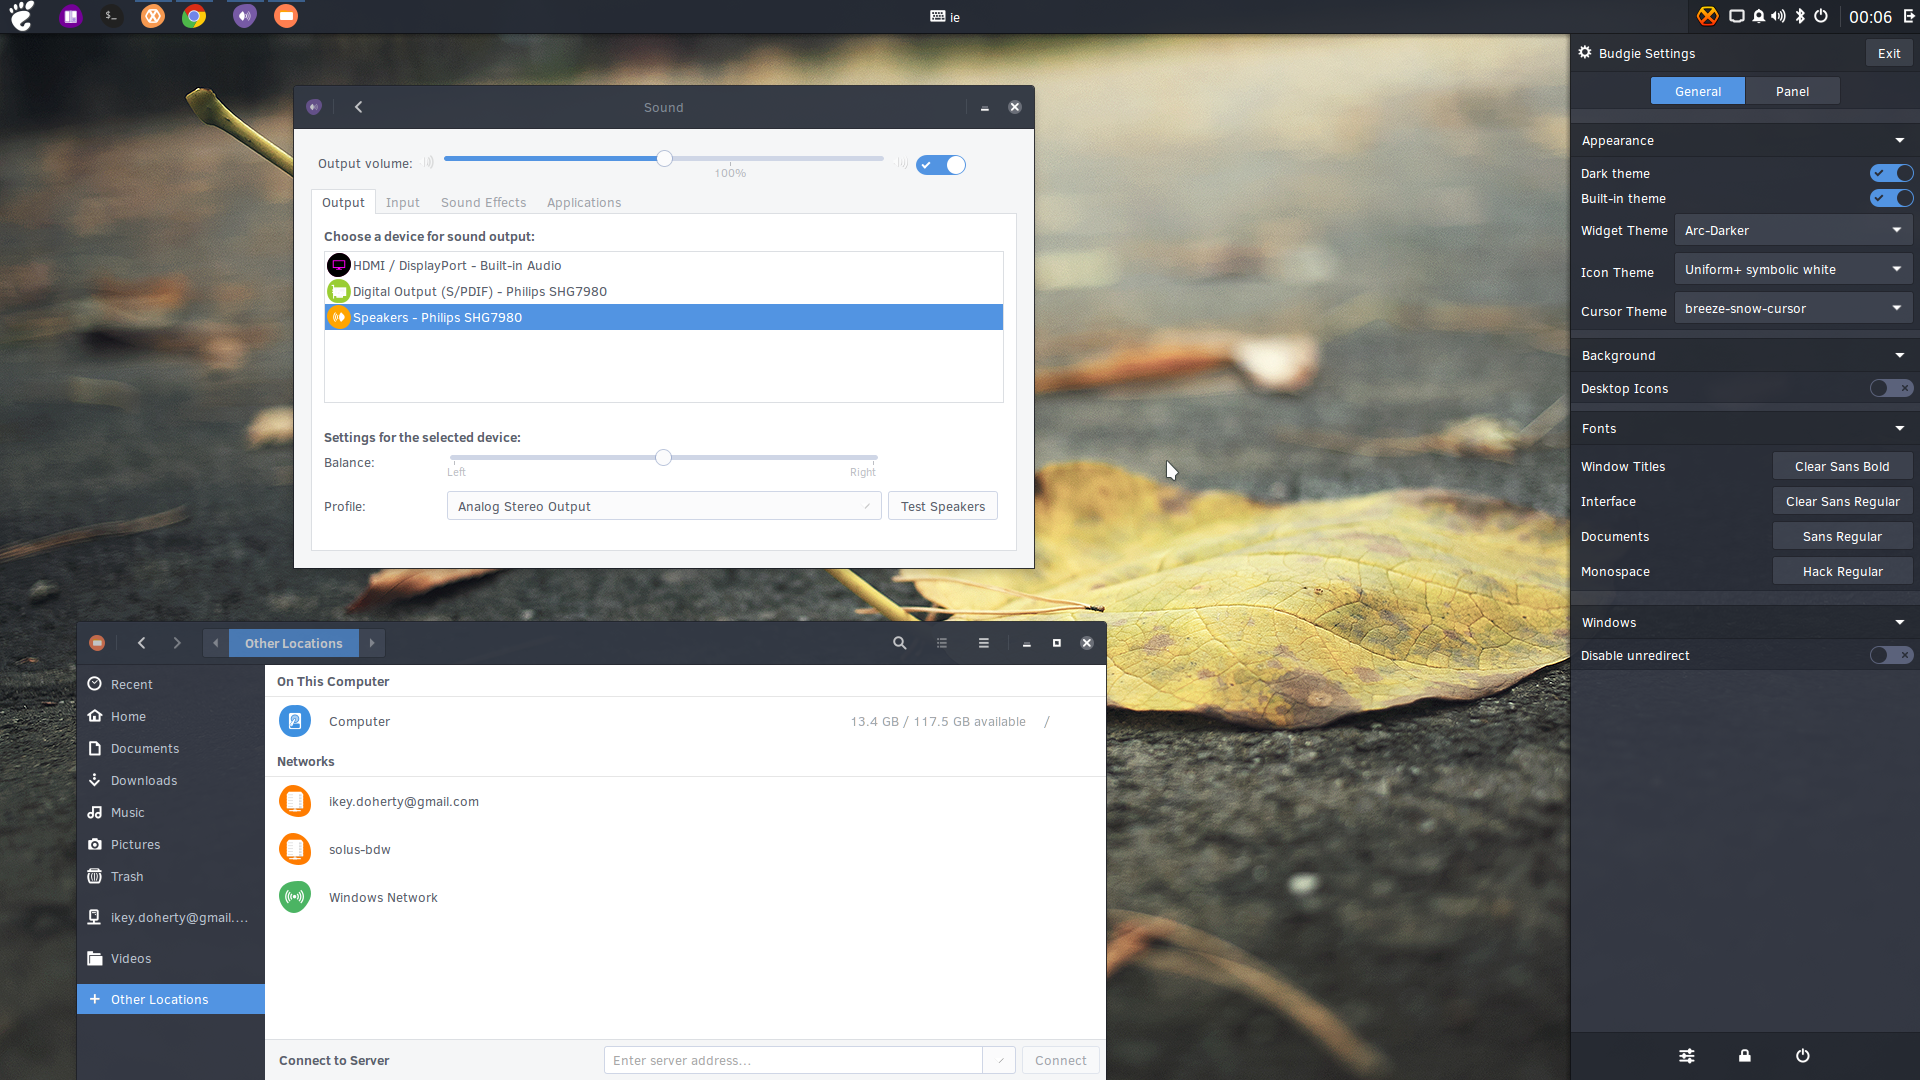Click the power icon in top tray
The image size is (1920, 1080).
1821,16
